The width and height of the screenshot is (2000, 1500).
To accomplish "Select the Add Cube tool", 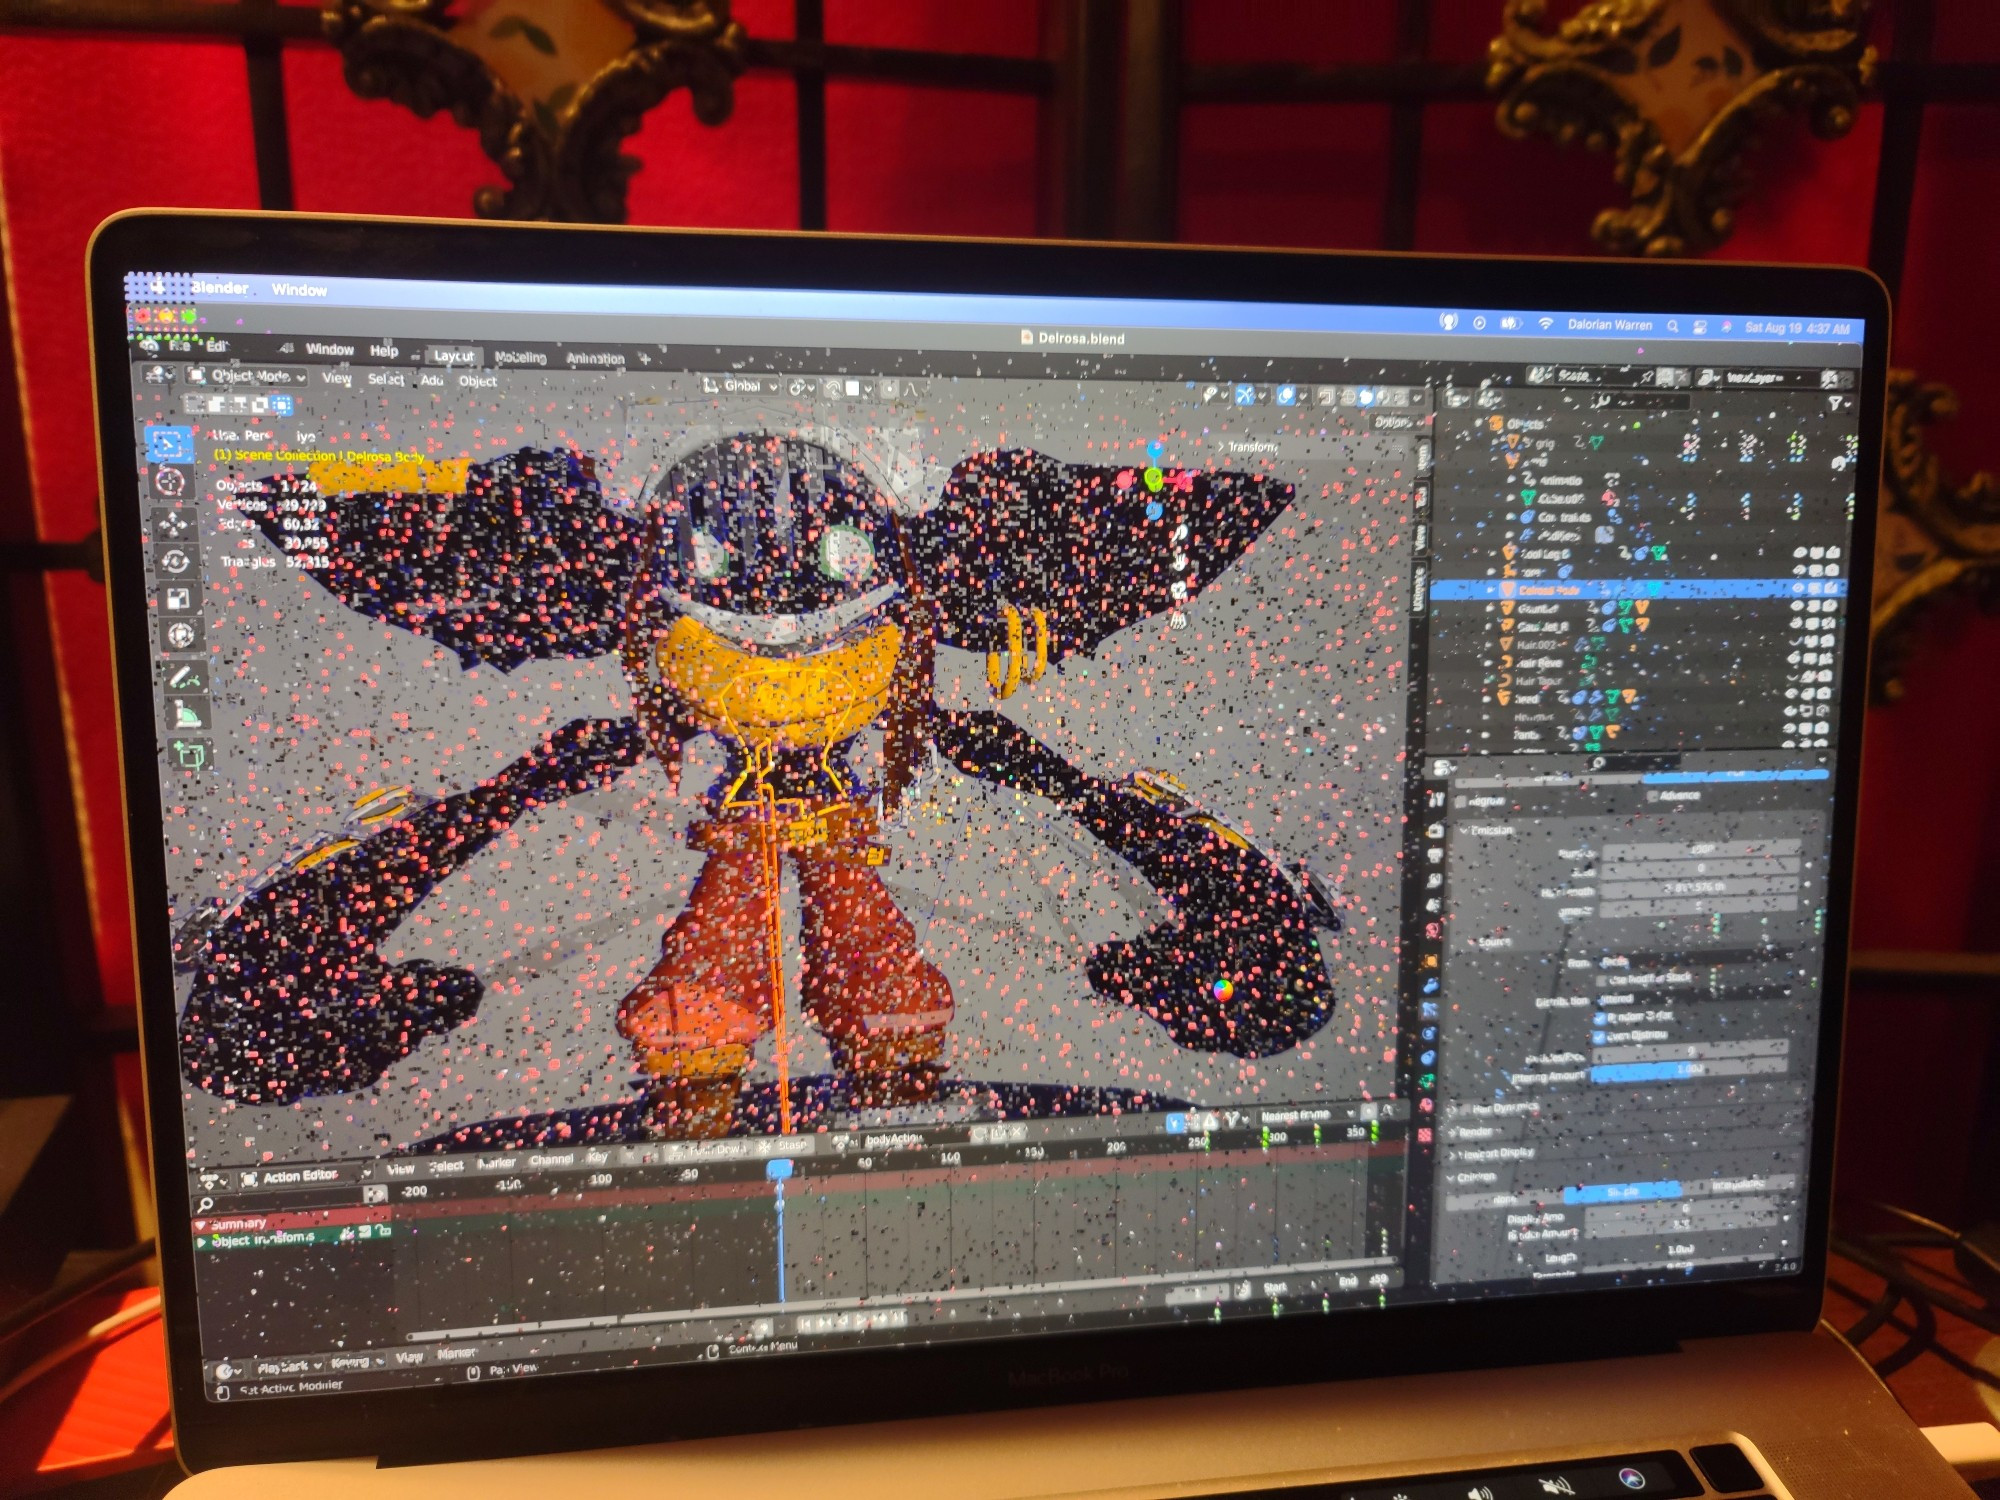I will [x=190, y=756].
